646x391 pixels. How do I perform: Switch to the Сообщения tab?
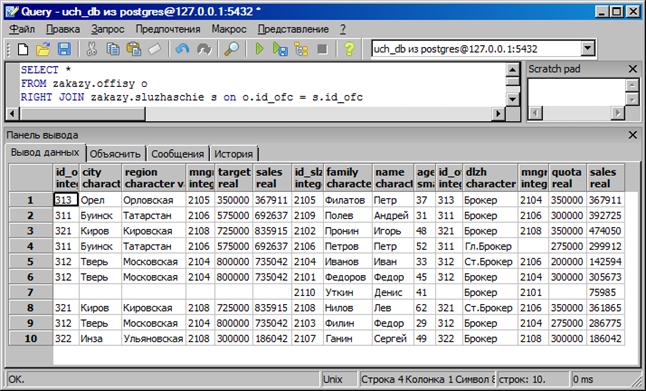click(178, 154)
